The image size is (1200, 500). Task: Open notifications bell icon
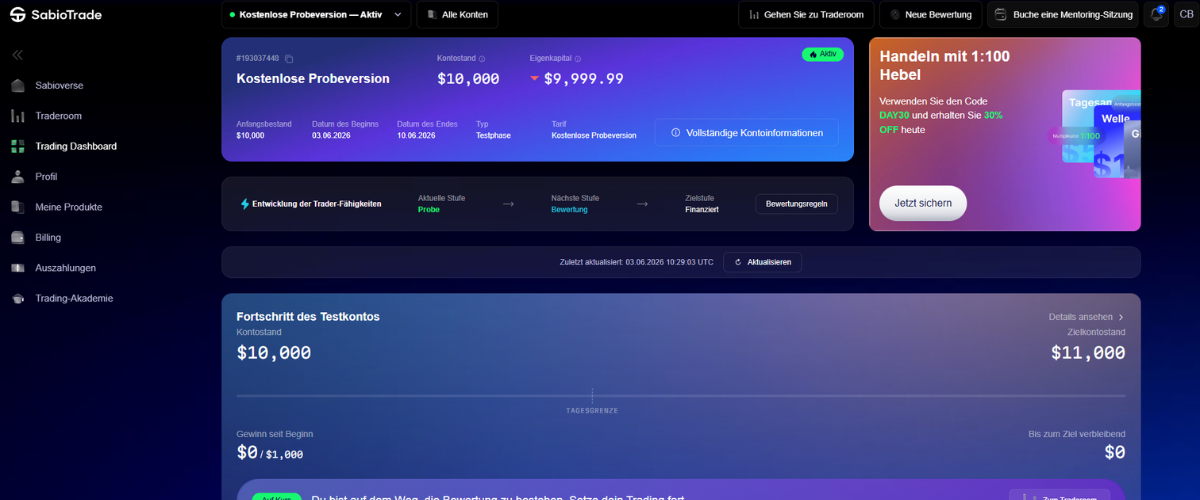(x=1156, y=15)
